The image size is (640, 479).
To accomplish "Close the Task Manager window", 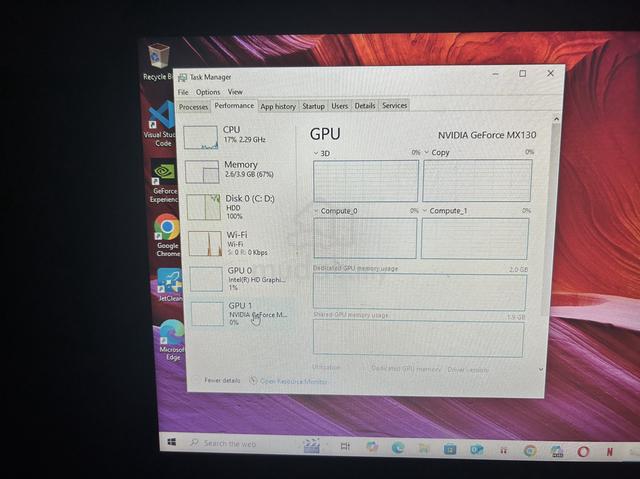I will coord(550,73).
